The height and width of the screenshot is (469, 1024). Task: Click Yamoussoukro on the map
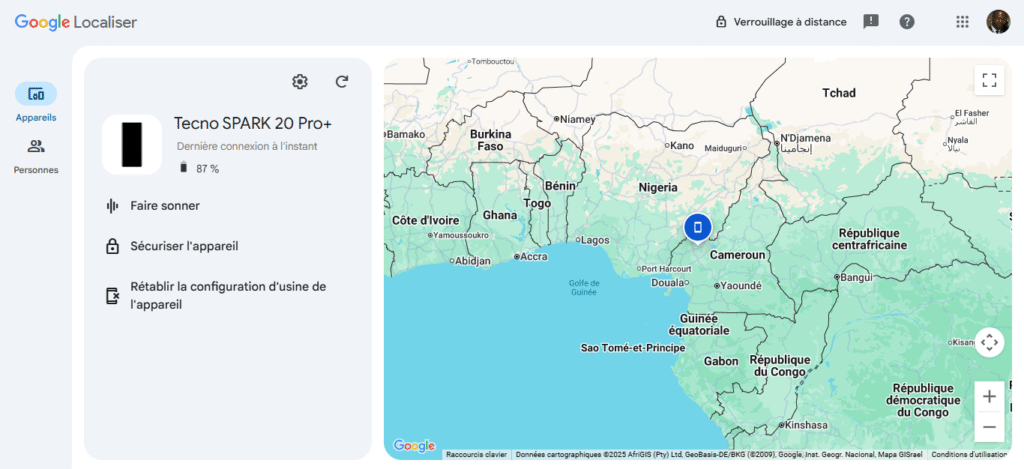462,234
